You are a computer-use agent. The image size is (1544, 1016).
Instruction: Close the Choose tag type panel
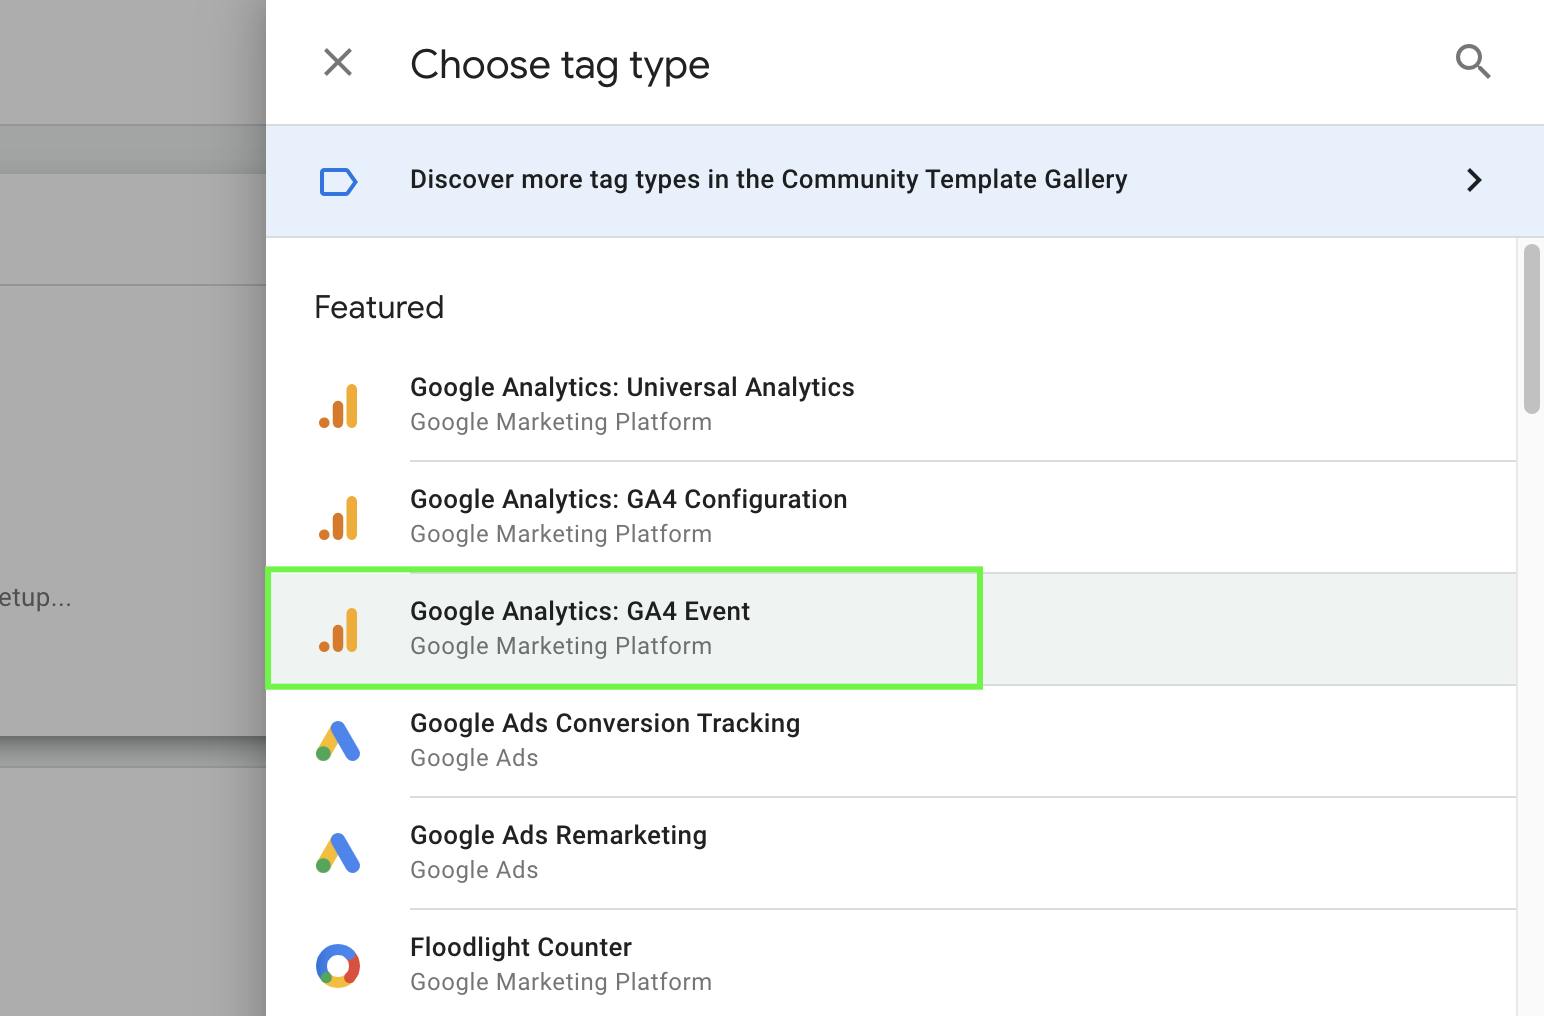[x=338, y=63]
